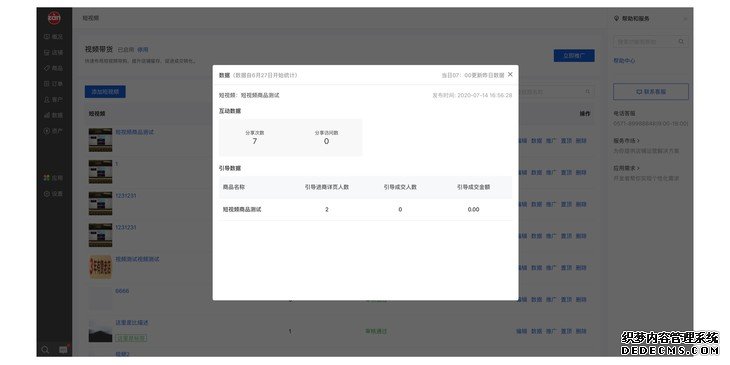The image size is (730, 365).
Task: Click 短视频商品测试 cell in the 引导数据 table
Action: pos(242,210)
